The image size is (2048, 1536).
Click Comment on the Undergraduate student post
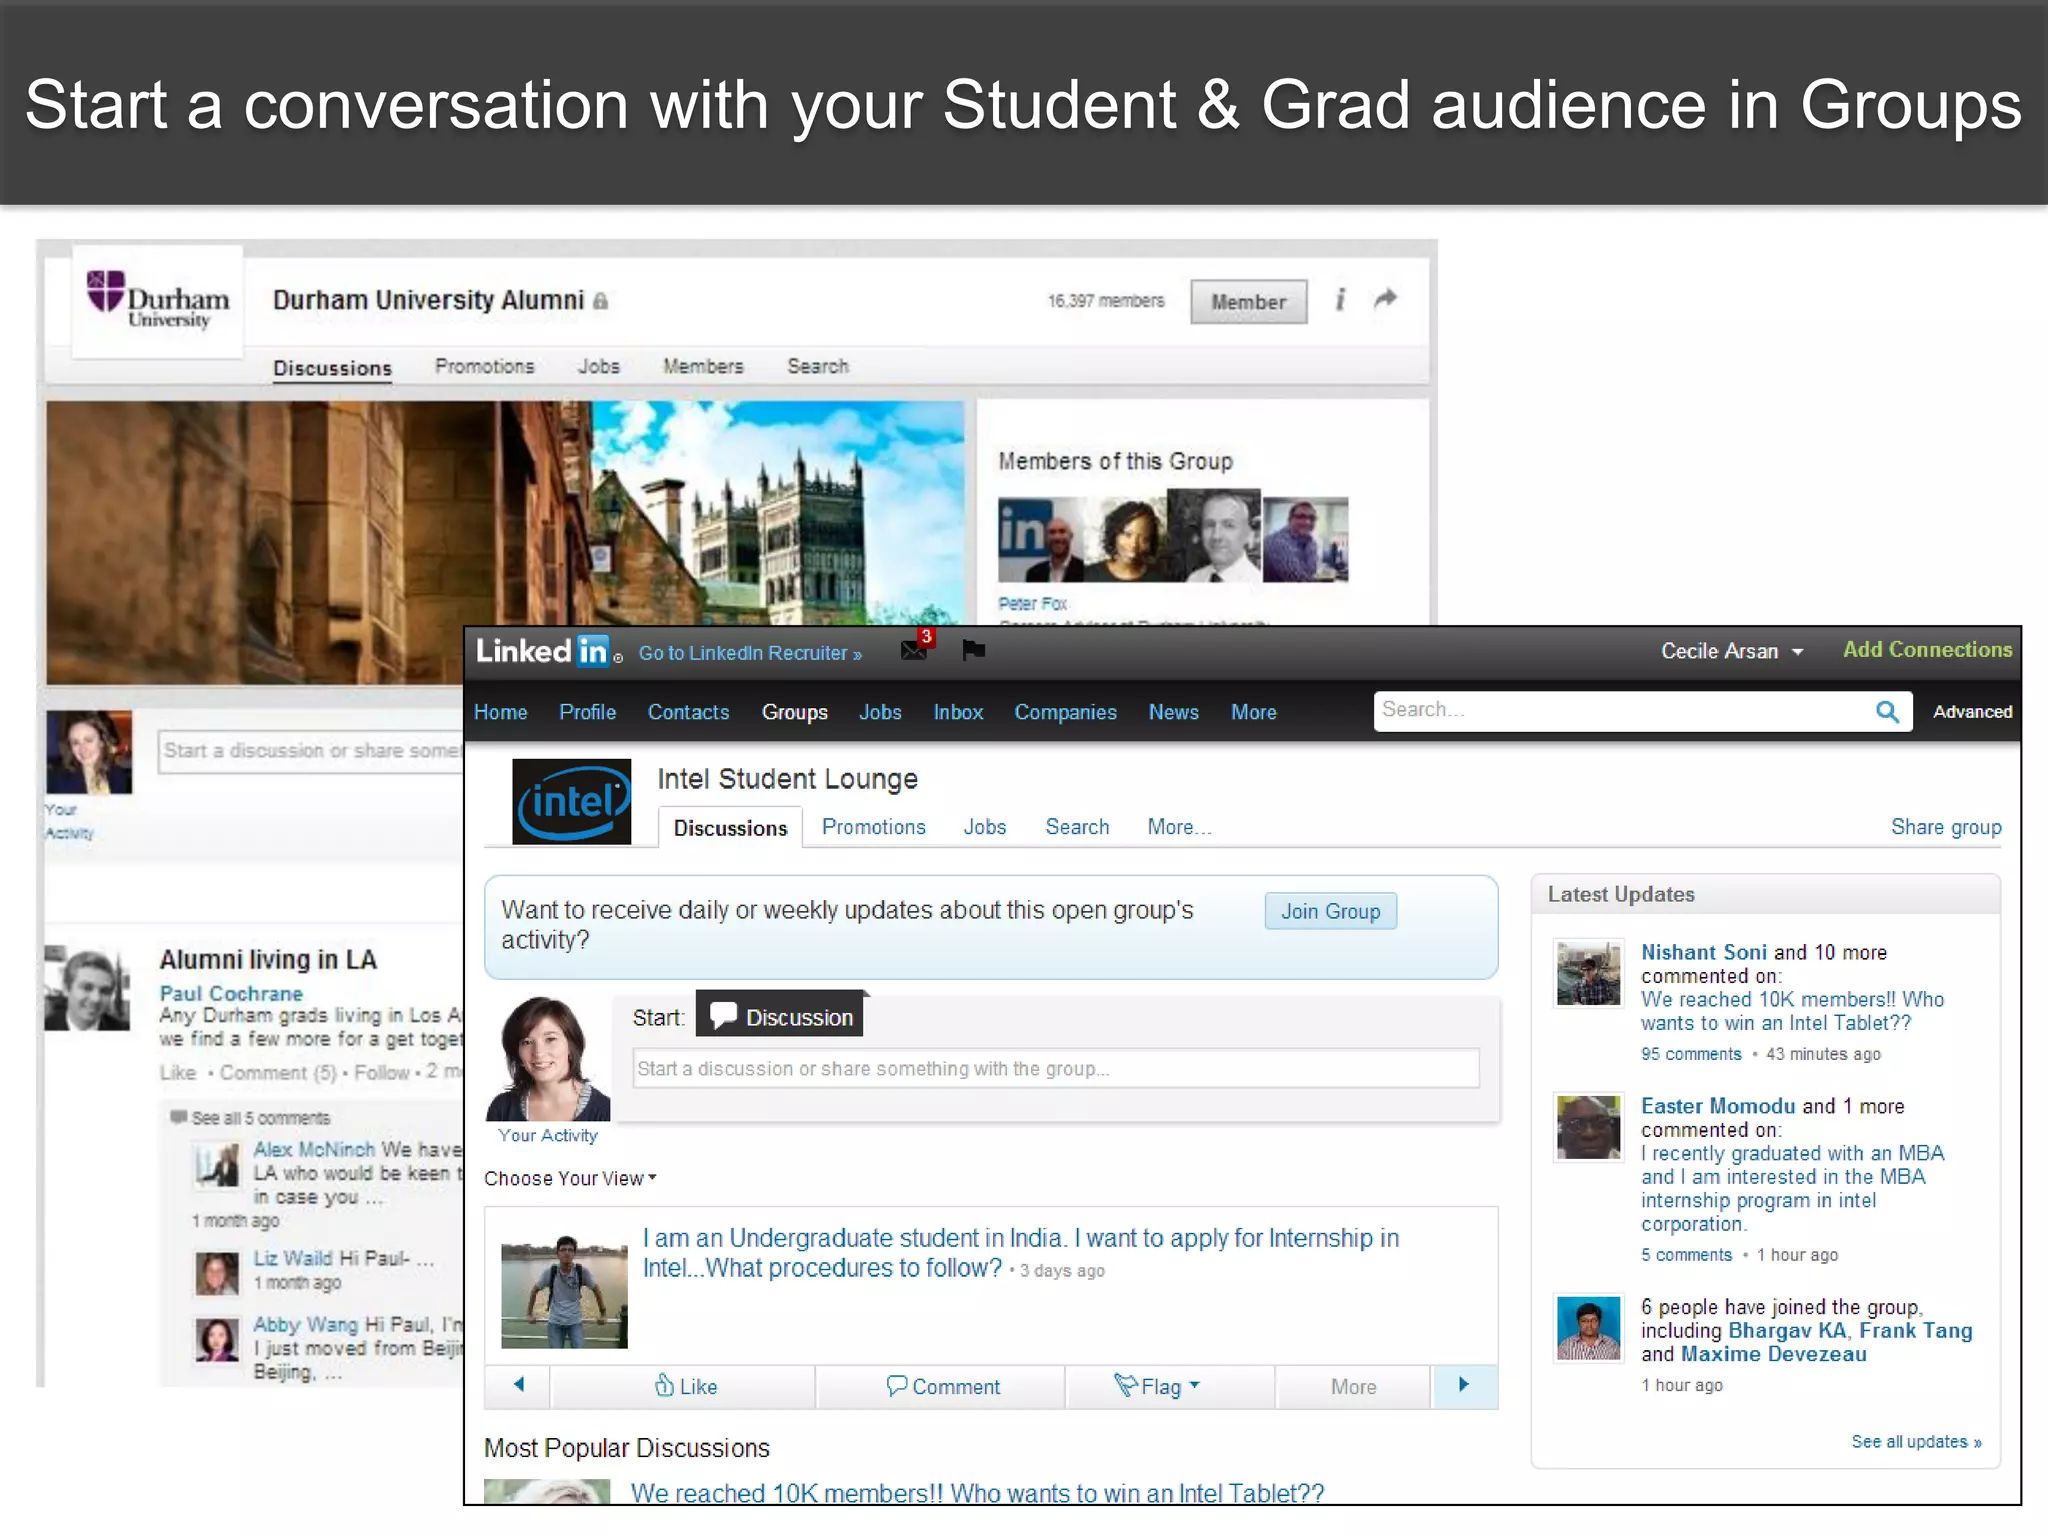point(943,1386)
